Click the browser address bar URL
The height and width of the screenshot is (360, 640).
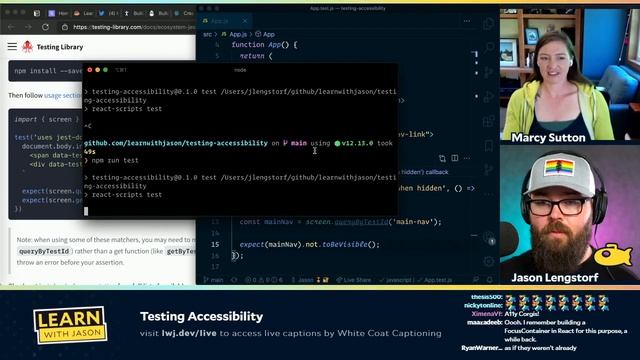[x=134, y=27]
